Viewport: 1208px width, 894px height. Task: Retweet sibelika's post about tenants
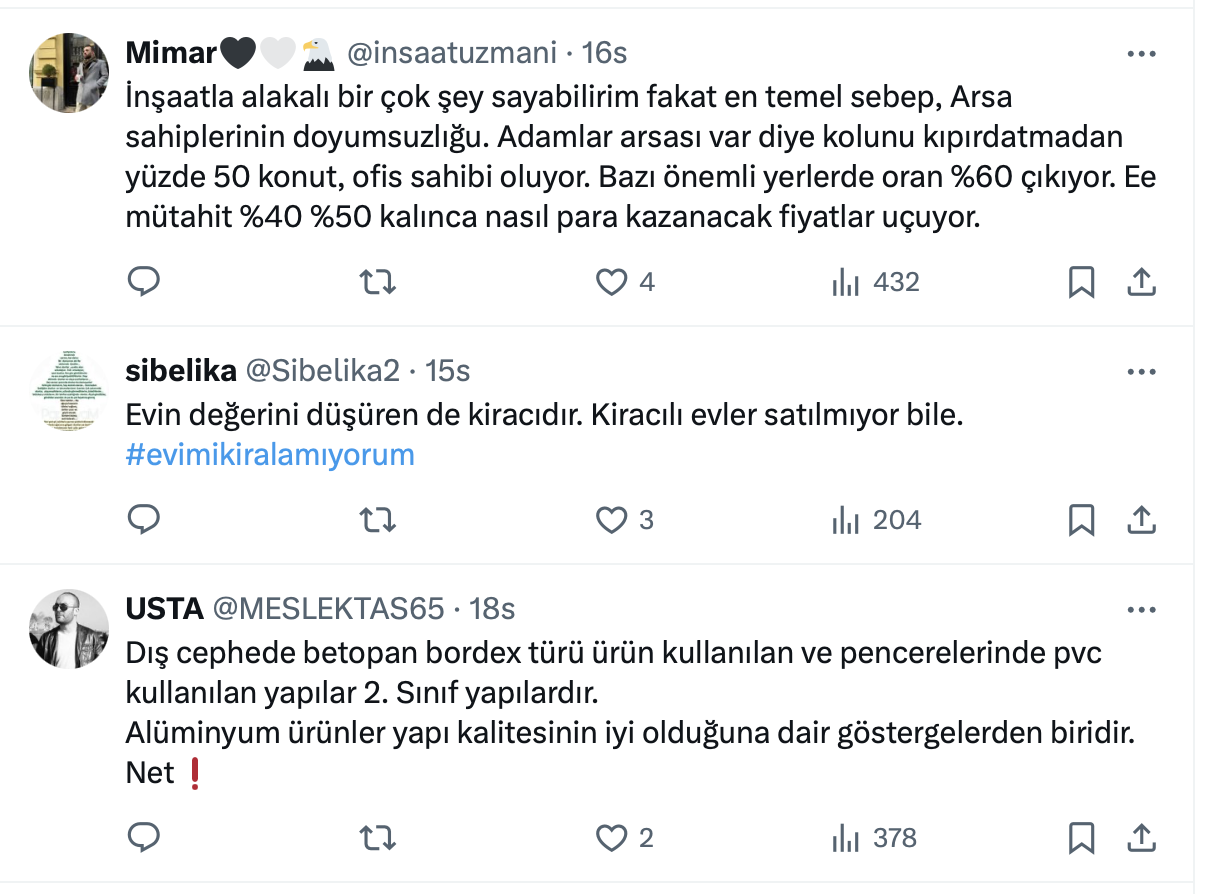(377, 520)
